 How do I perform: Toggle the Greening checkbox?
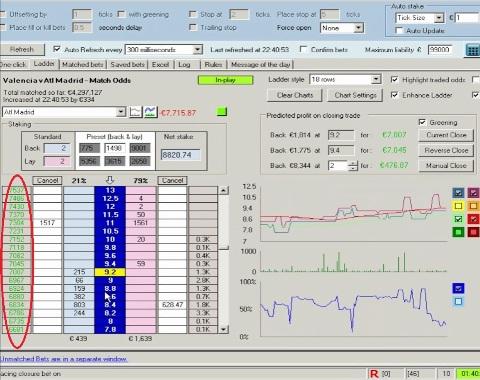click(x=422, y=122)
